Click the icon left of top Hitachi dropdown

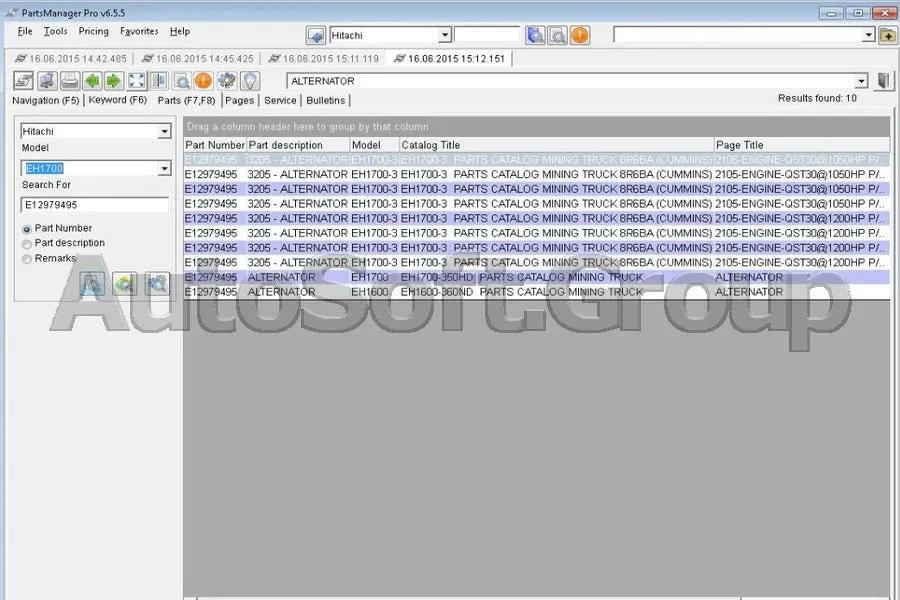click(x=316, y=36)
